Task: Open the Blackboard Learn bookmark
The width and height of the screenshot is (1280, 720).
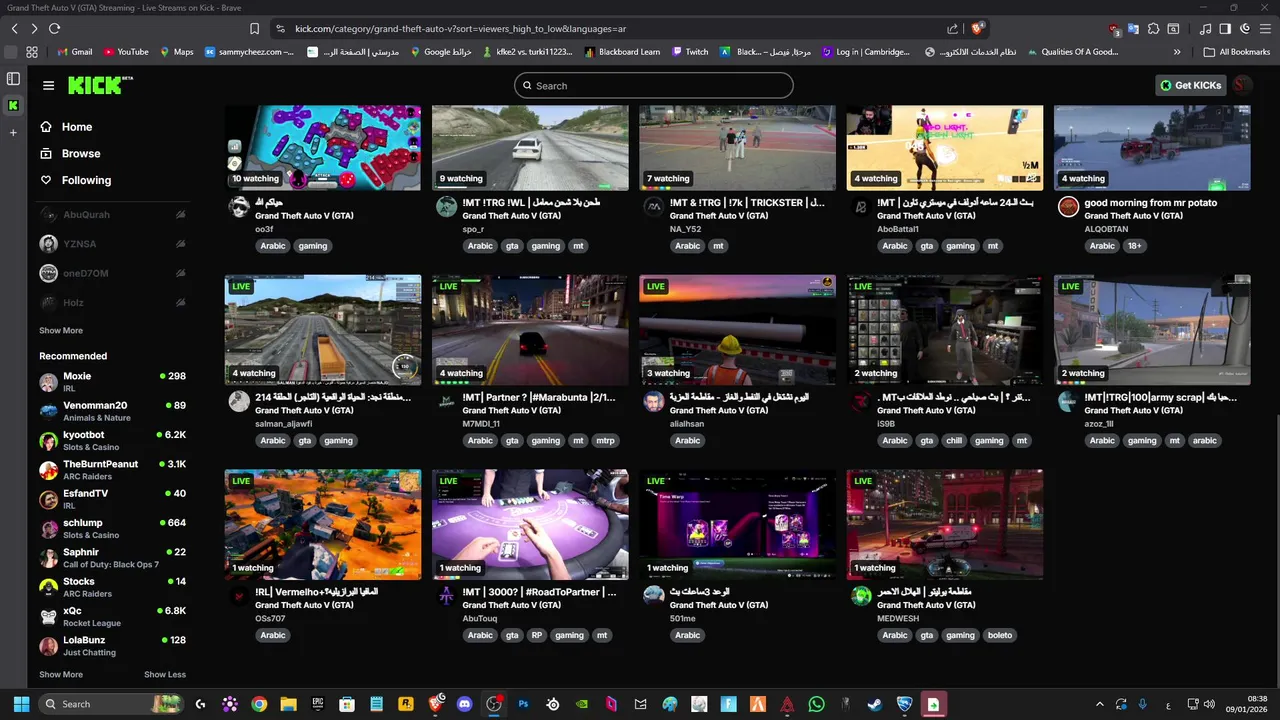Action: tap(622, 52)
